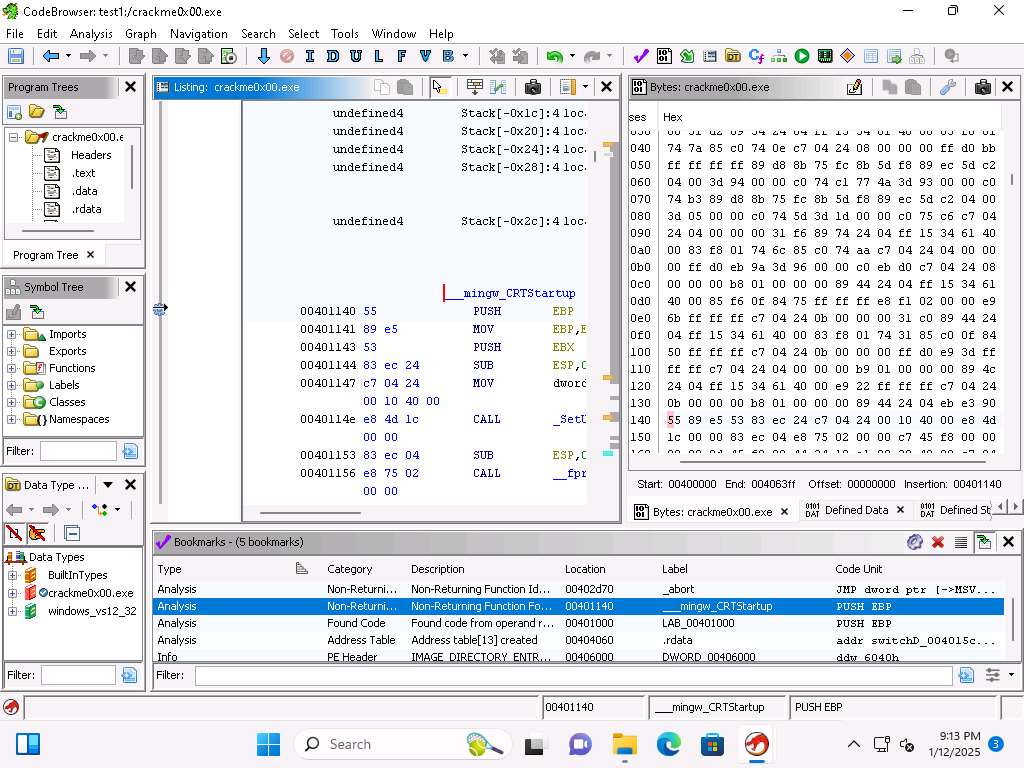This screenshot has width=1024, height=768.
Task: Open the Bookmarks purple checkmark toolbar icon
Action: click(x=641, y=57)
